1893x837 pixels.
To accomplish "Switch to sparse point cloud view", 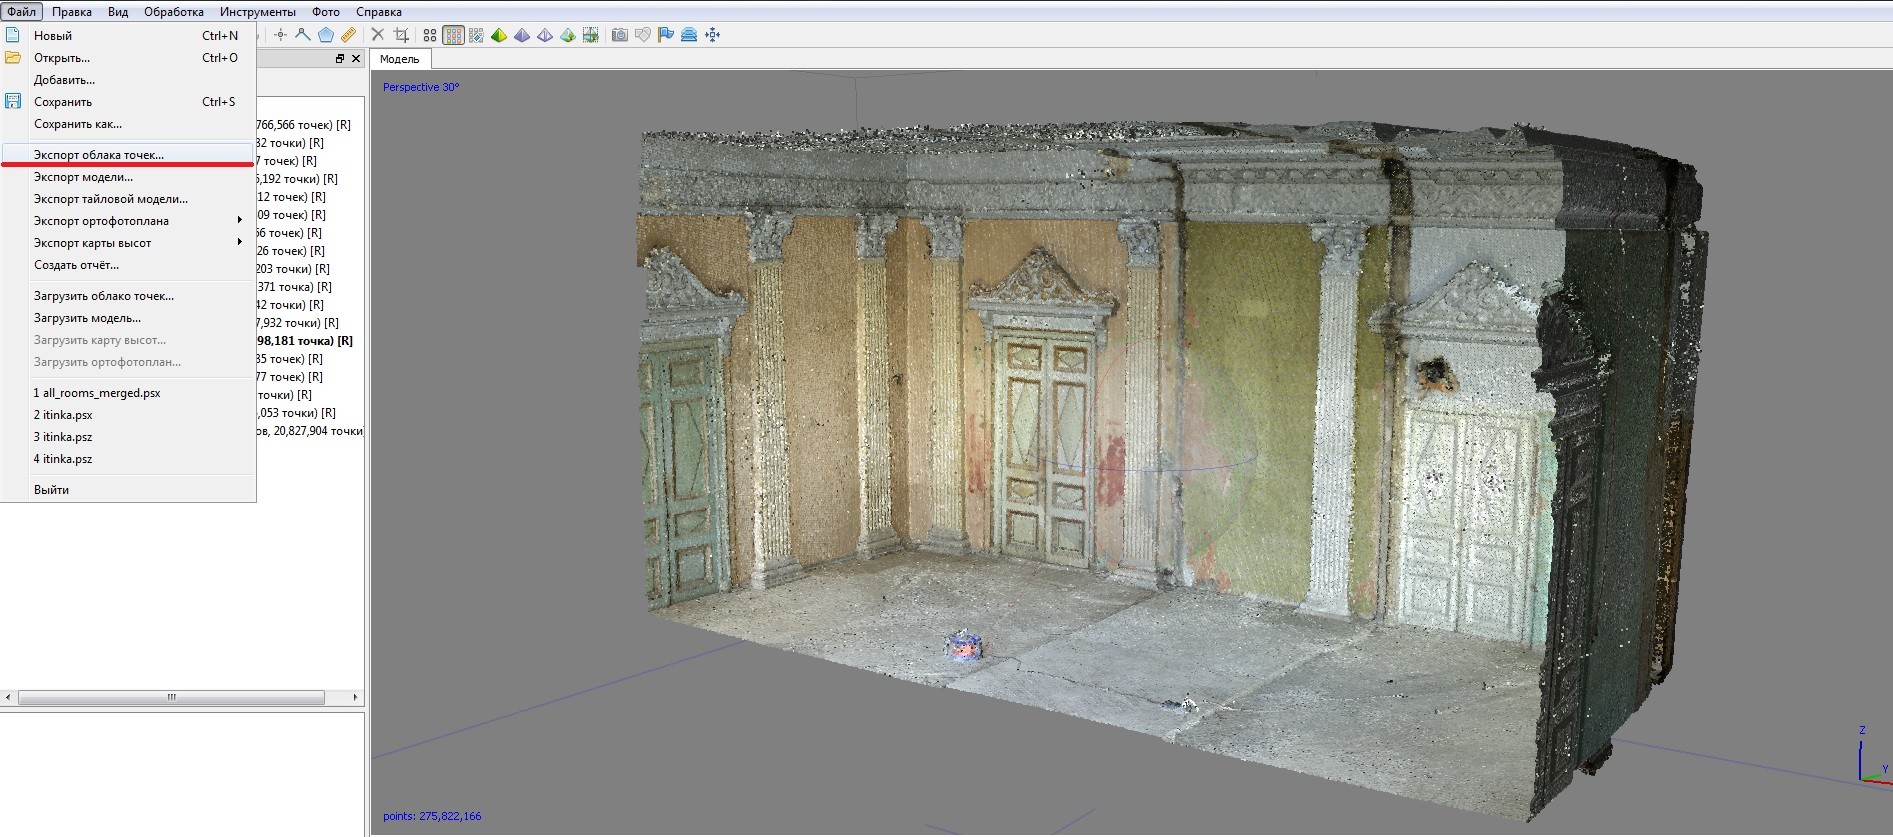I will pyautogui.click(x=430, y=35).
